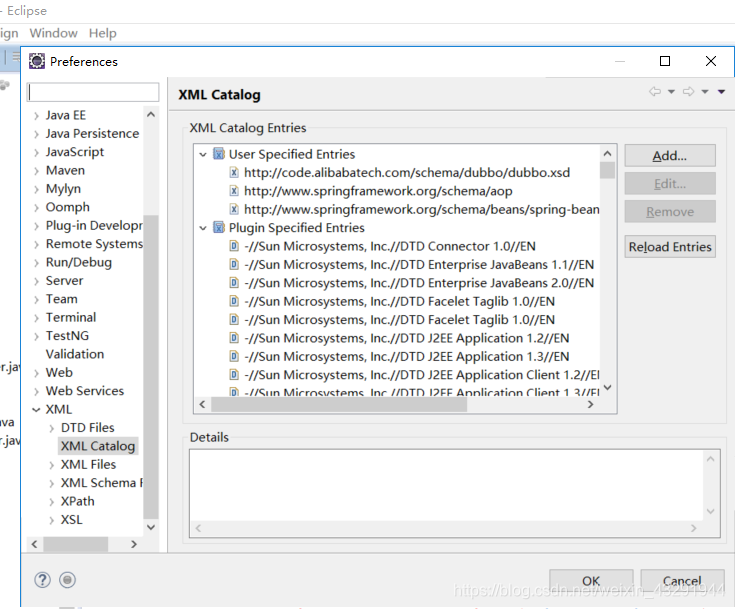The image size is (735, 609).
Task: Collapse the User Specified Entries node
Action: point(203,154)
